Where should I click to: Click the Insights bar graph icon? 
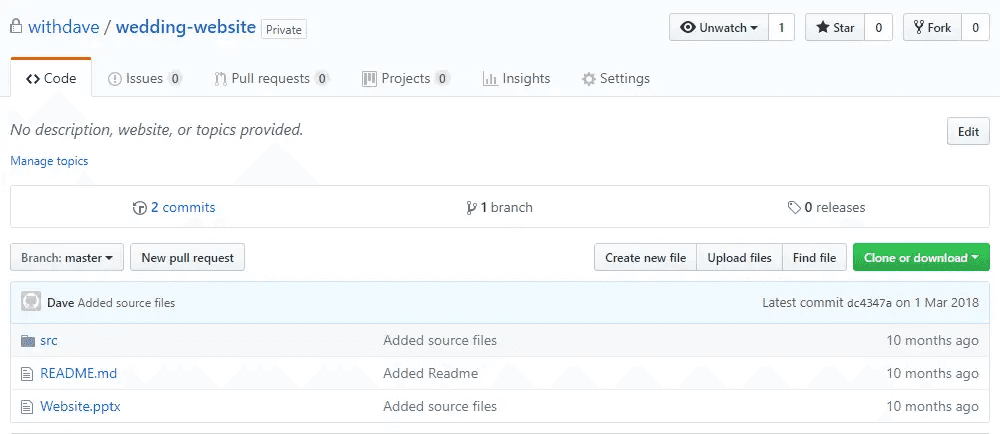click(490, 79)
